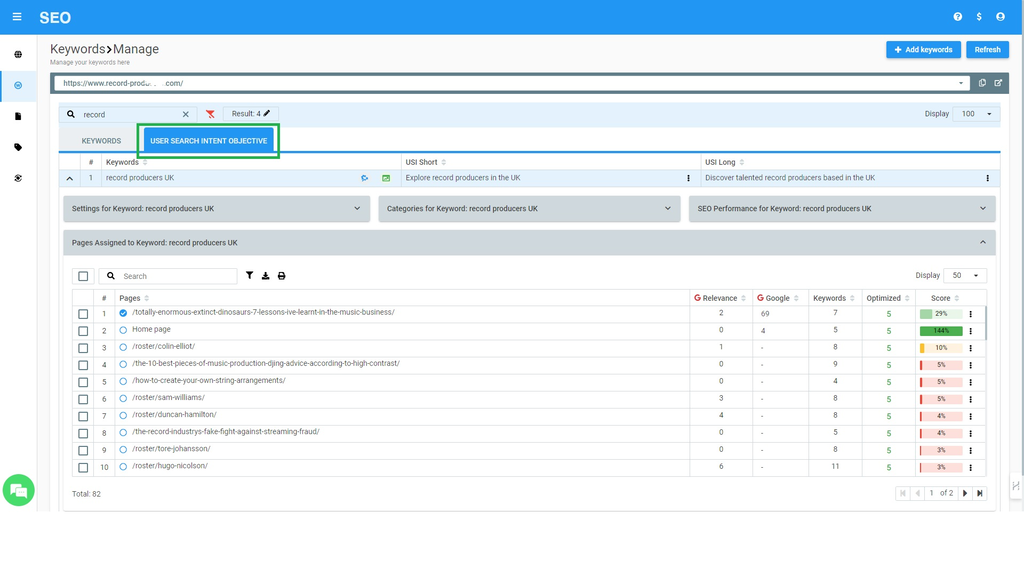Open the globe icon in sidebar
Image resolution: width=1024 pixels, height=576 pixels.
coord(18,54)
